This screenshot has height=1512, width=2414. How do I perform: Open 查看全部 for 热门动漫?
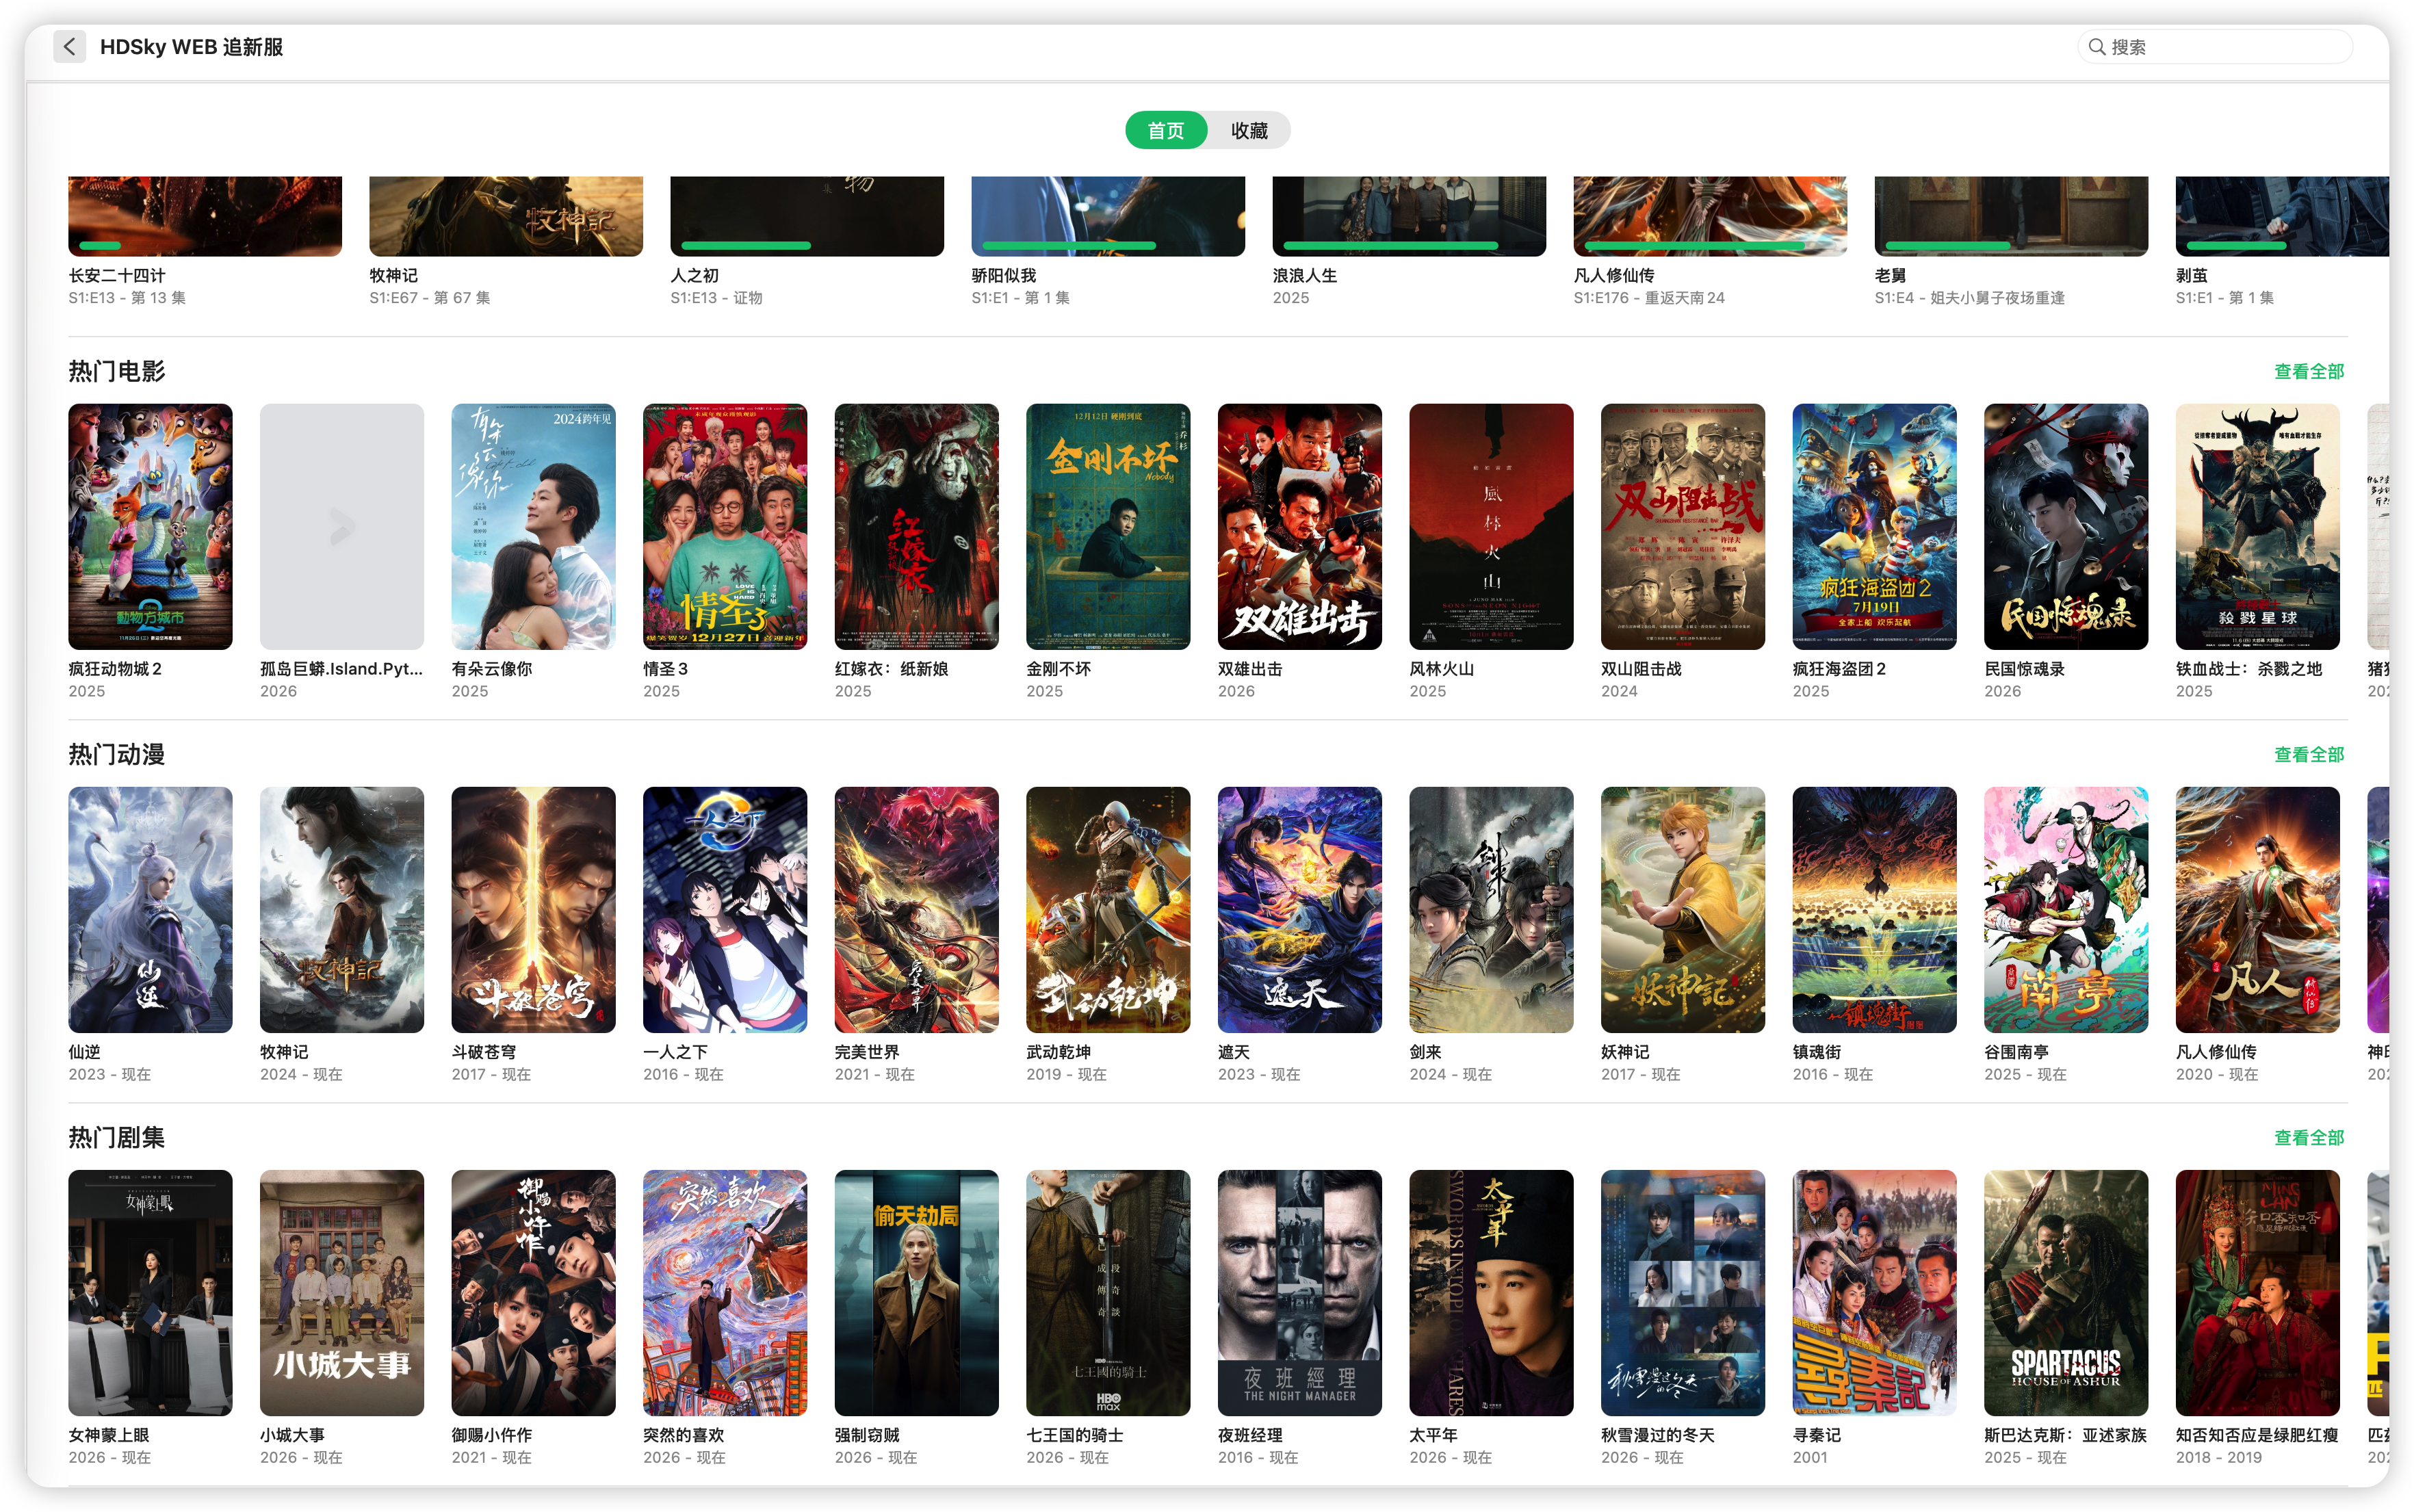[x=2308, y=754]
